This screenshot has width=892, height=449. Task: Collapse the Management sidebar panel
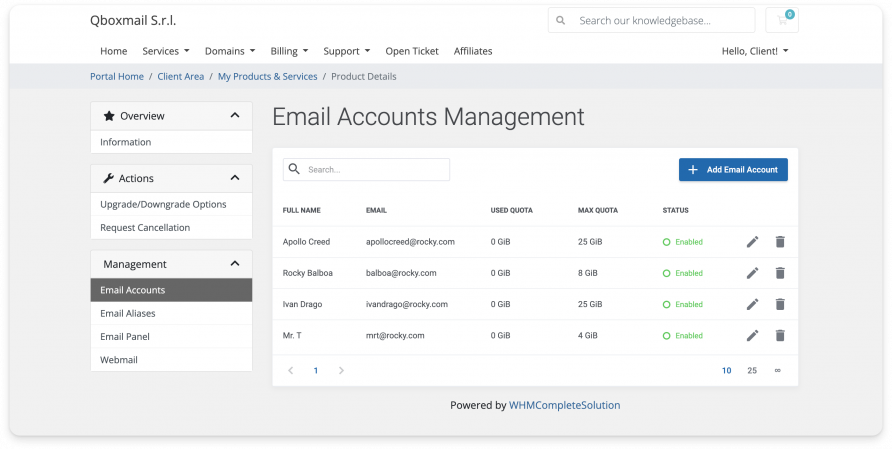coord(235,264)
